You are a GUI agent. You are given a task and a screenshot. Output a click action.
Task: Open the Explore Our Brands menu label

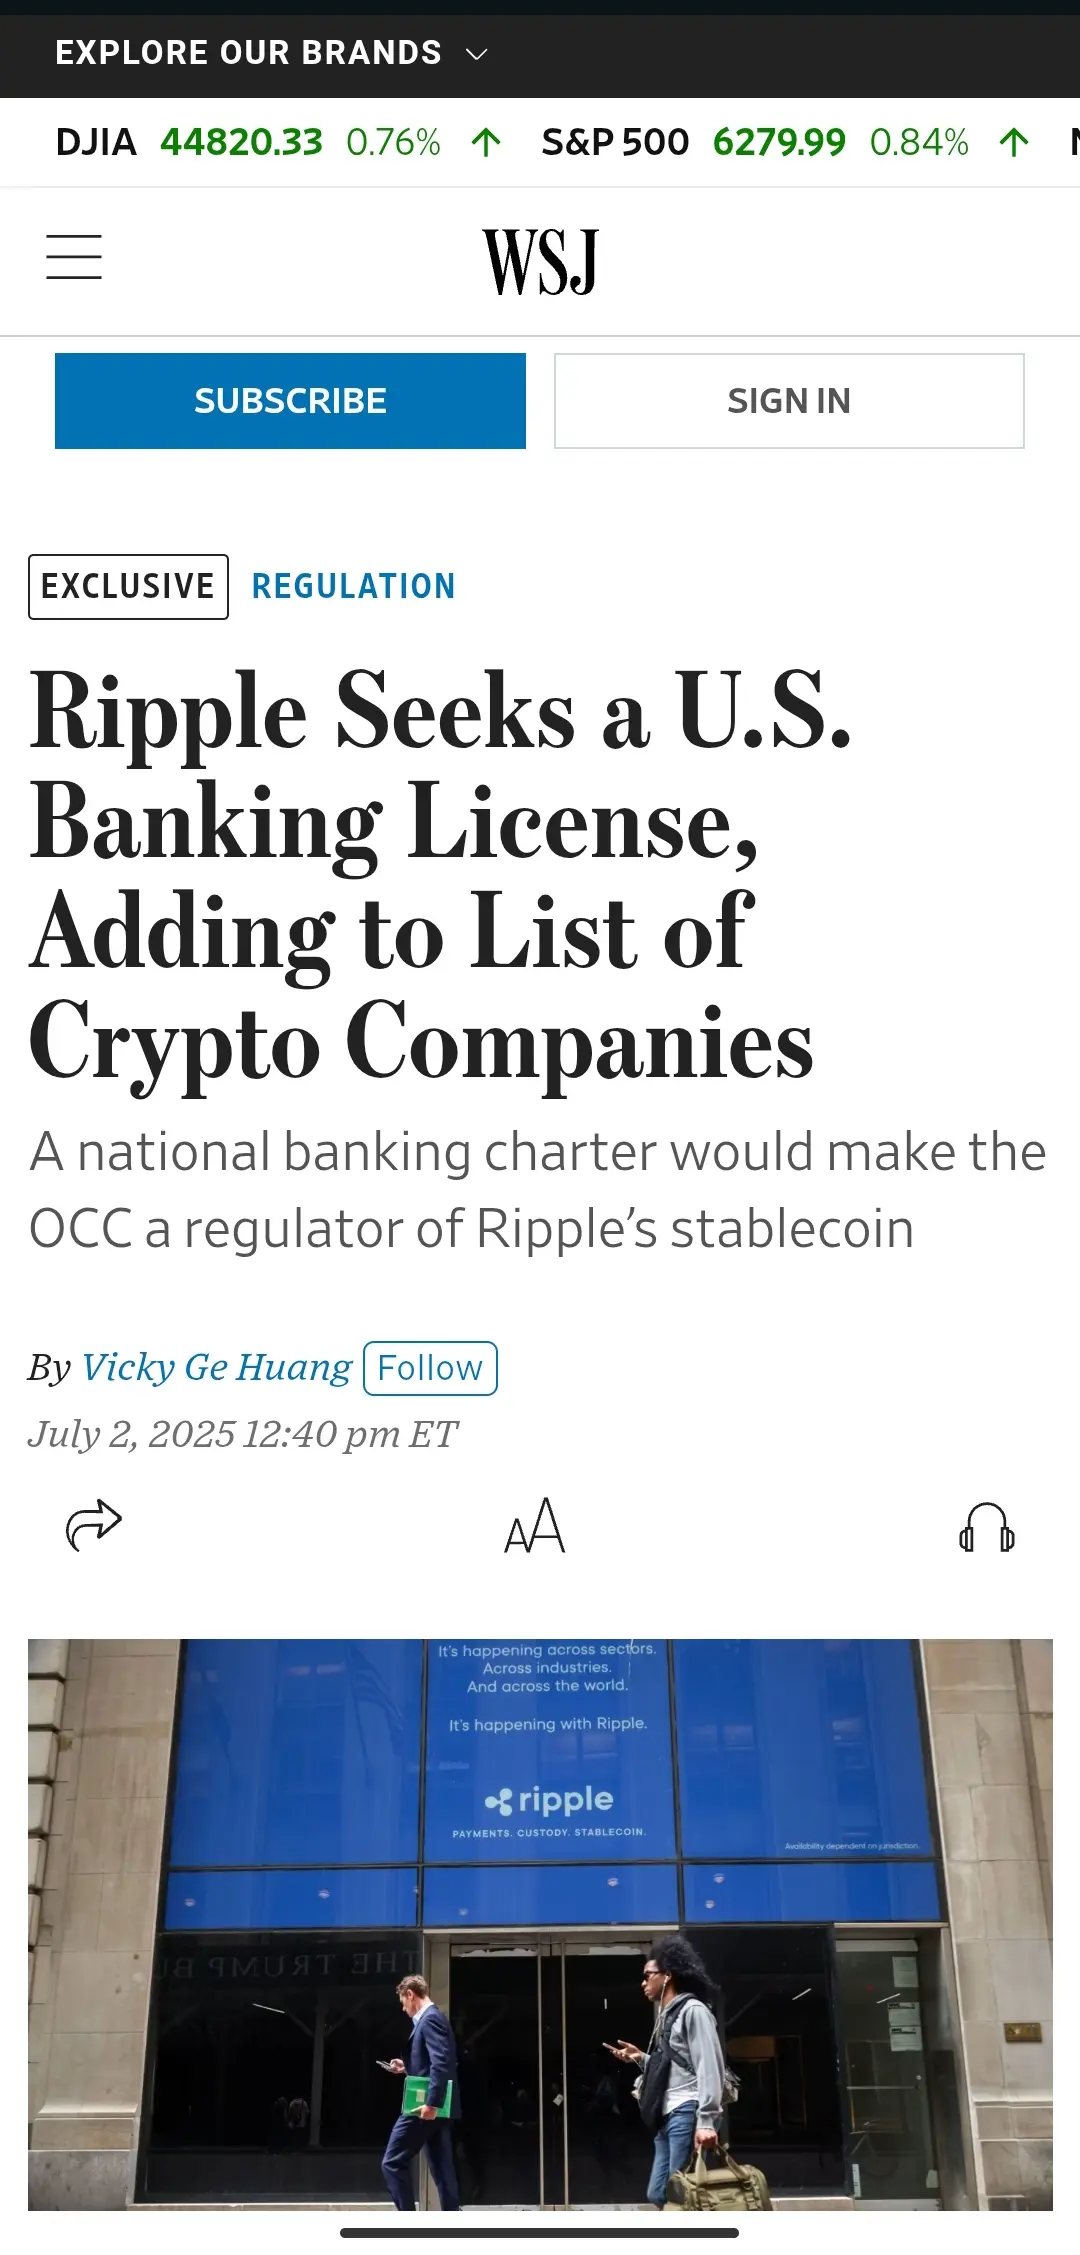click(248, 53)
